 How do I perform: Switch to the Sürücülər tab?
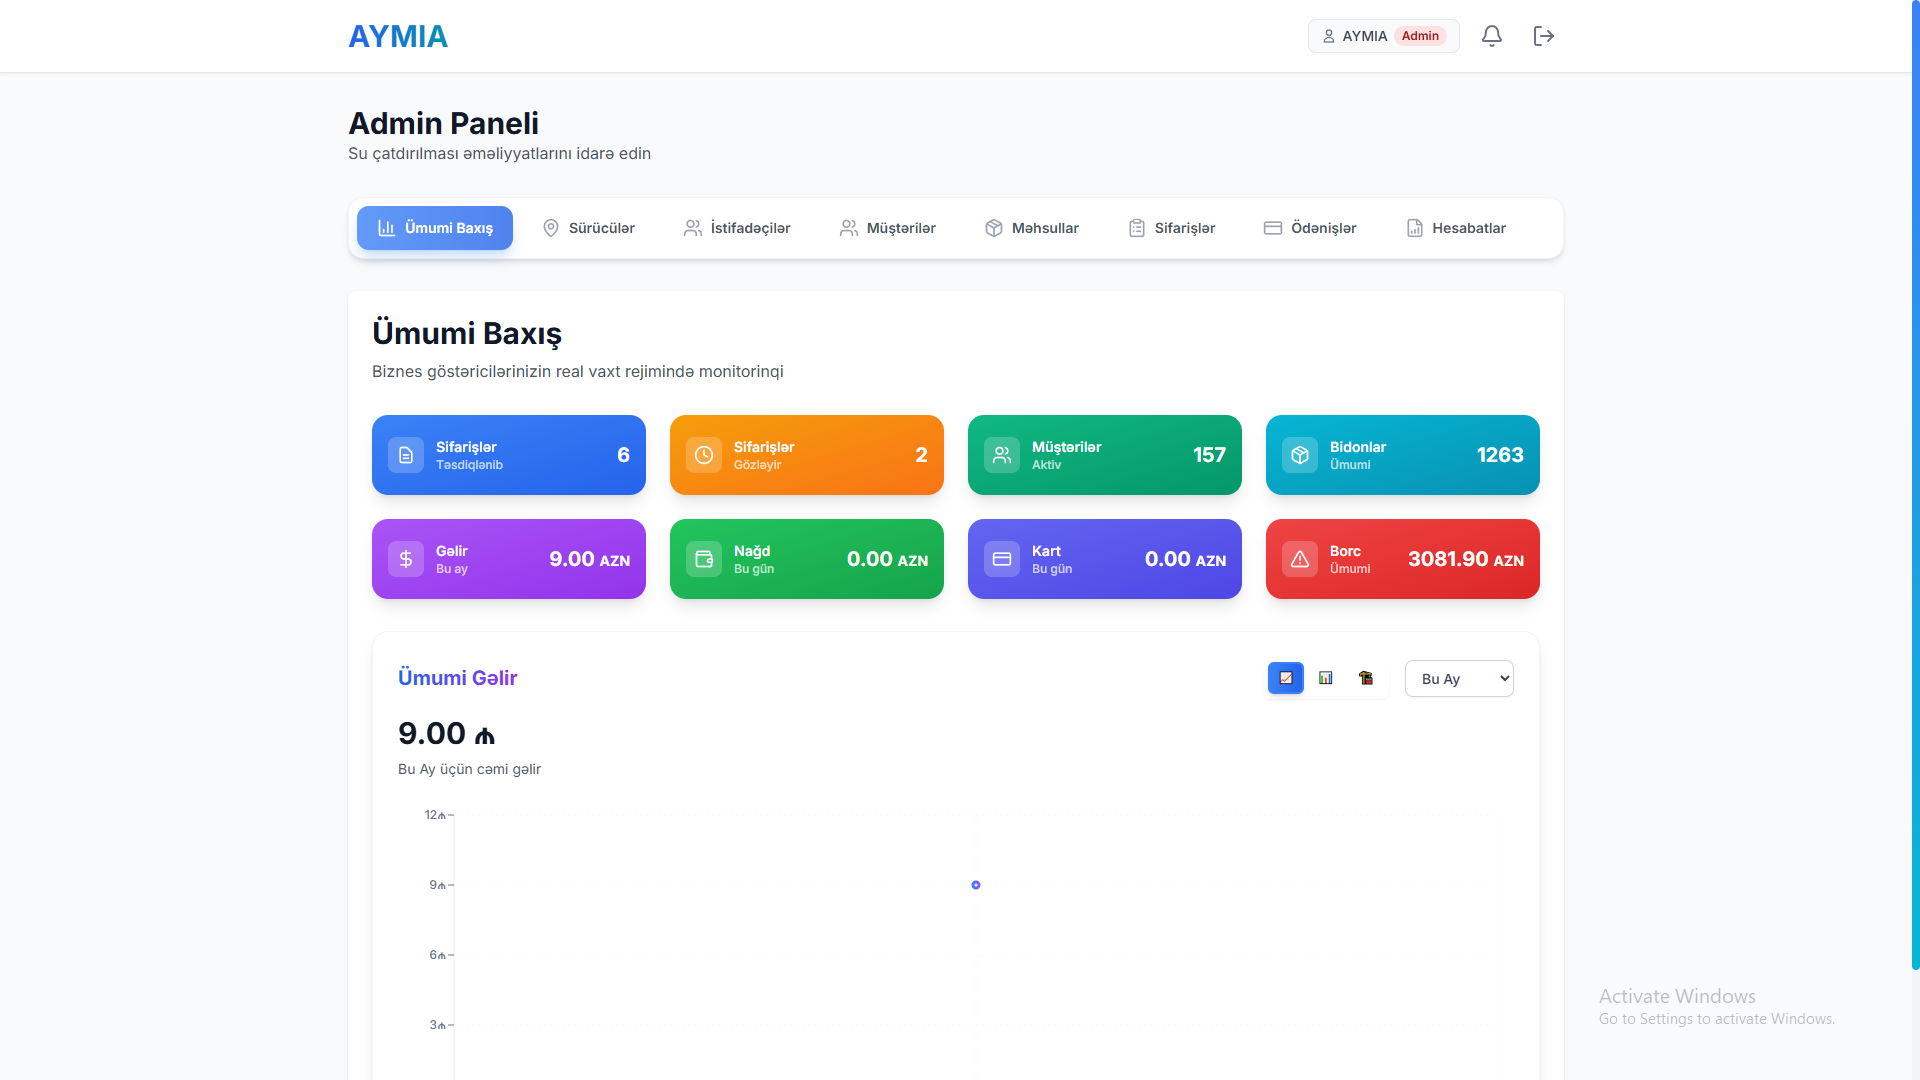pos(589,228)
